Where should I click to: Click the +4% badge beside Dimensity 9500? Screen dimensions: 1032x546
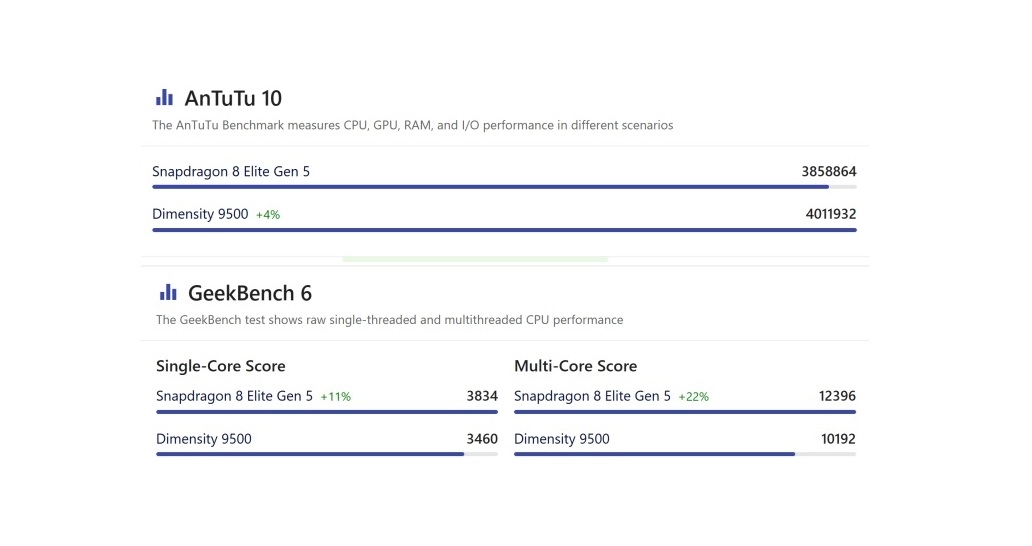click(268, 215)
